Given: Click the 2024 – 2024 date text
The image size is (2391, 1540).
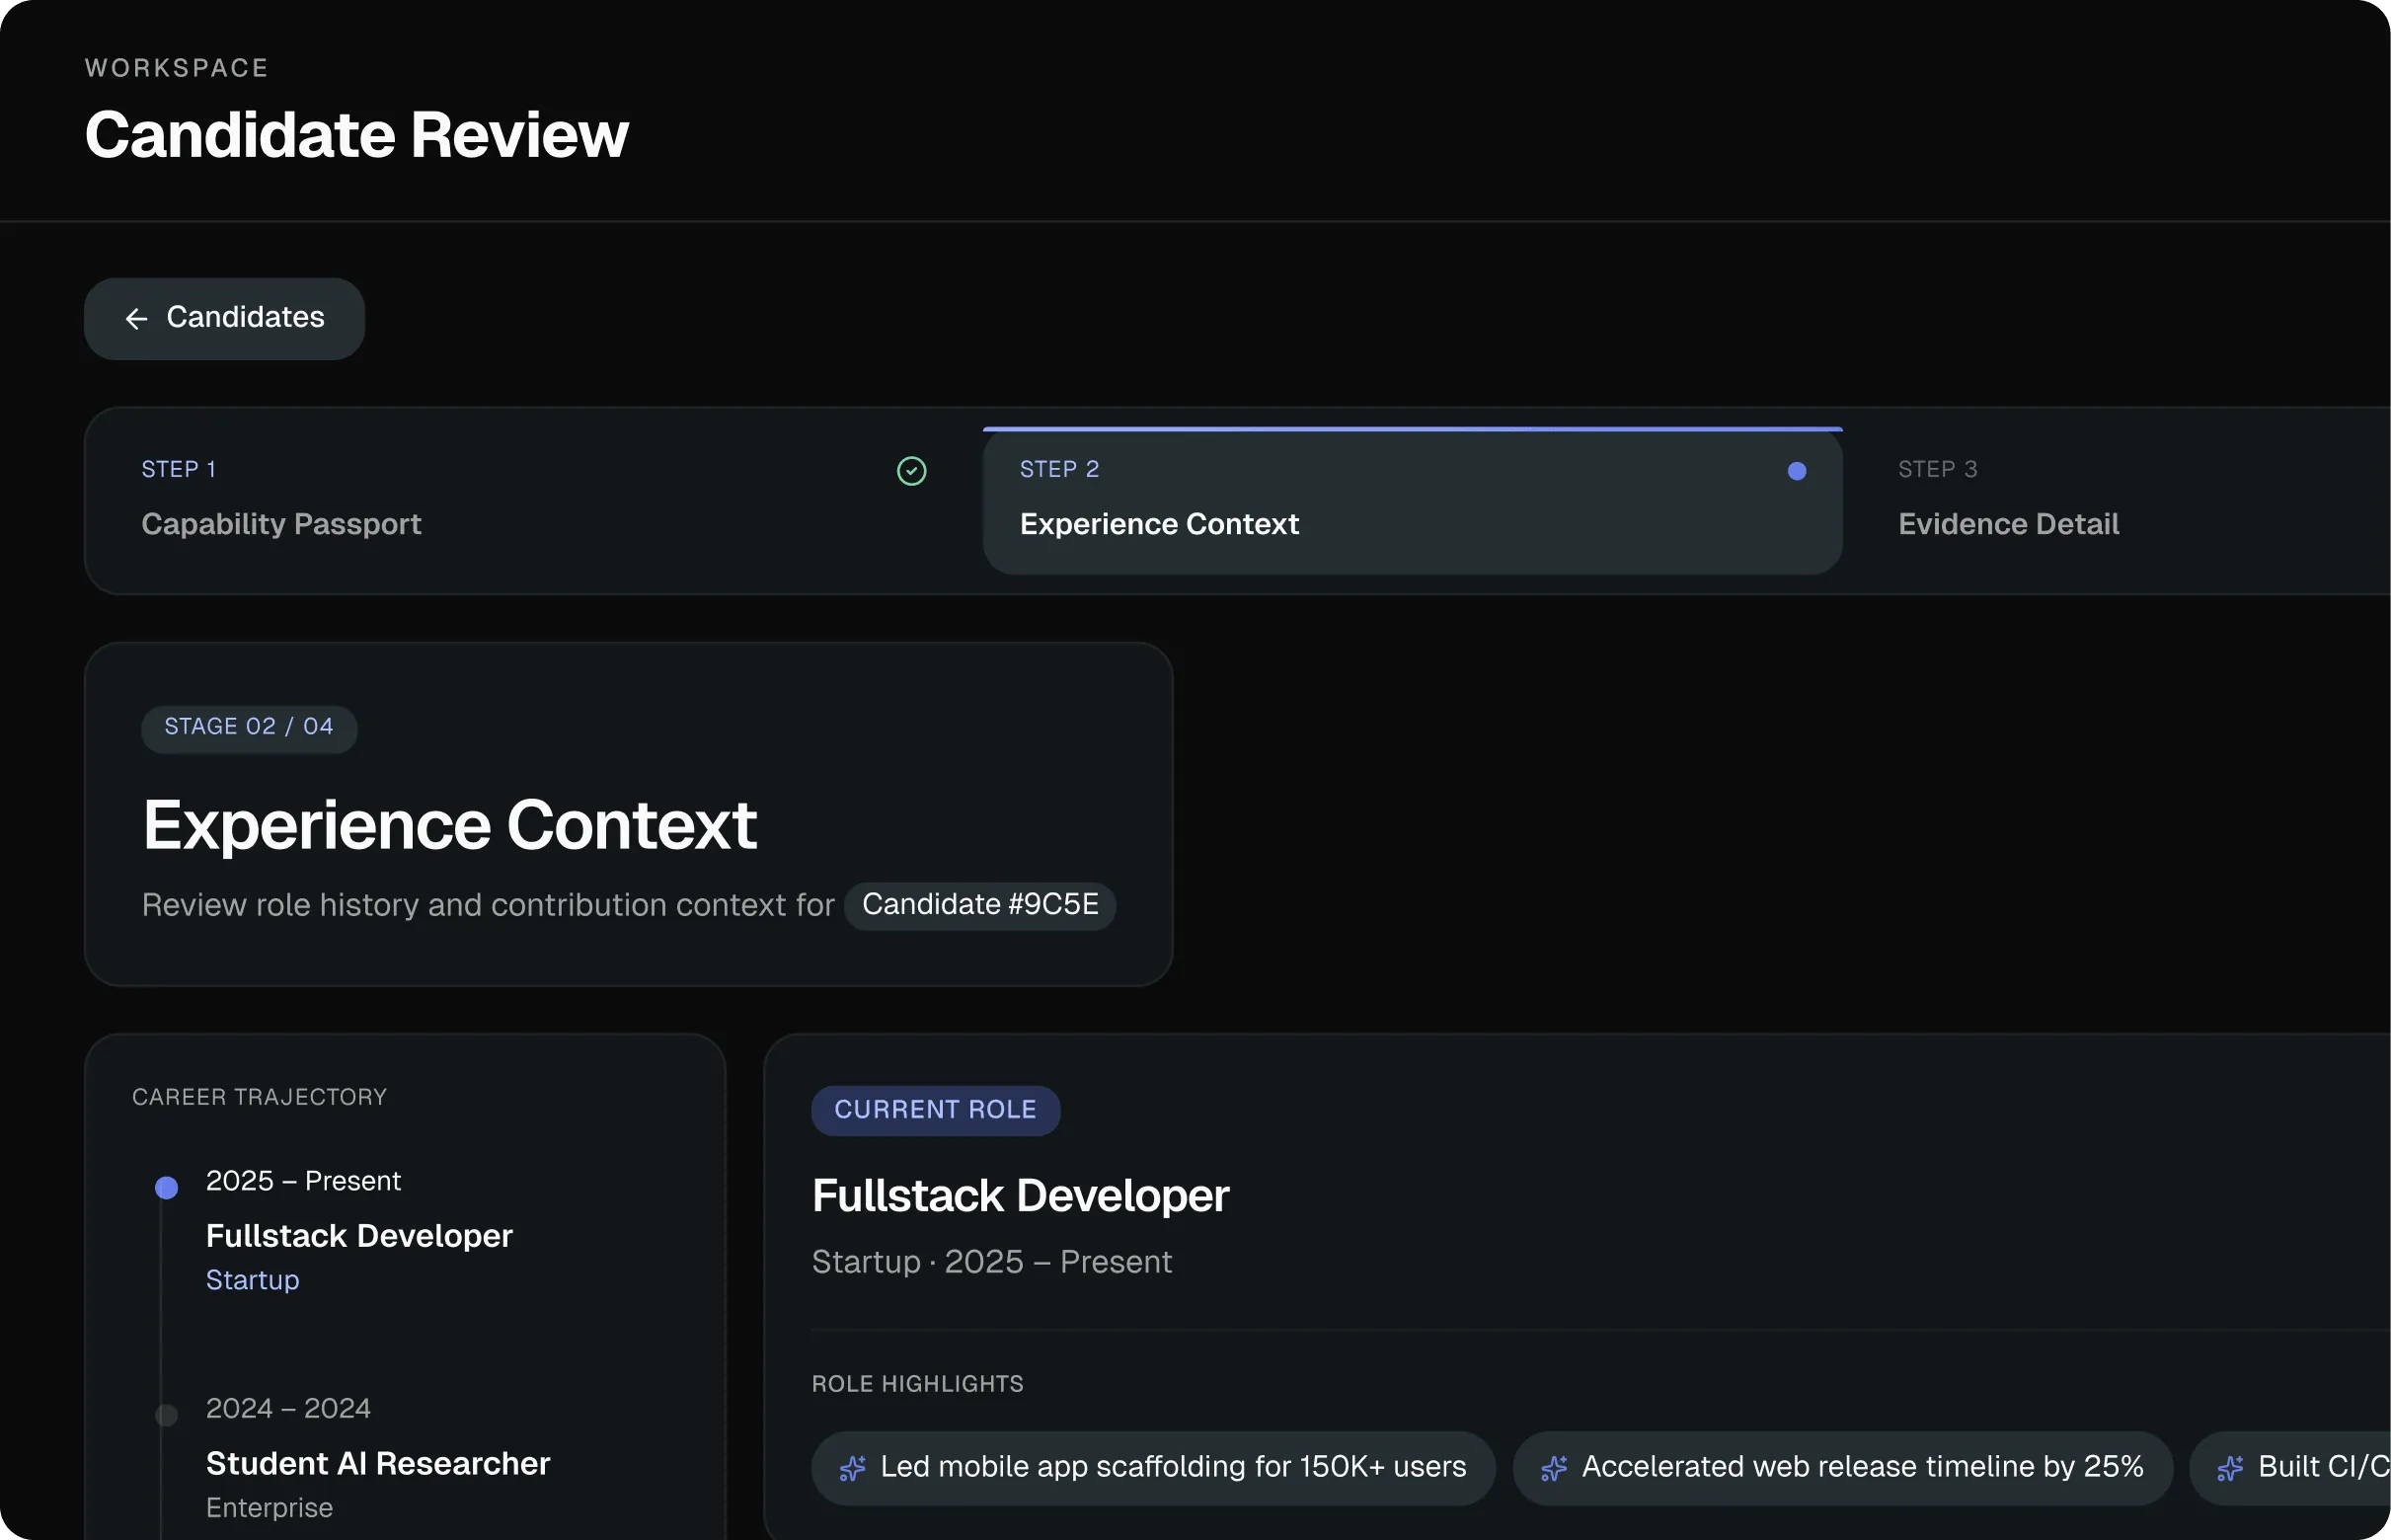Looking at the screenshot, I should tap(288, 1409).
